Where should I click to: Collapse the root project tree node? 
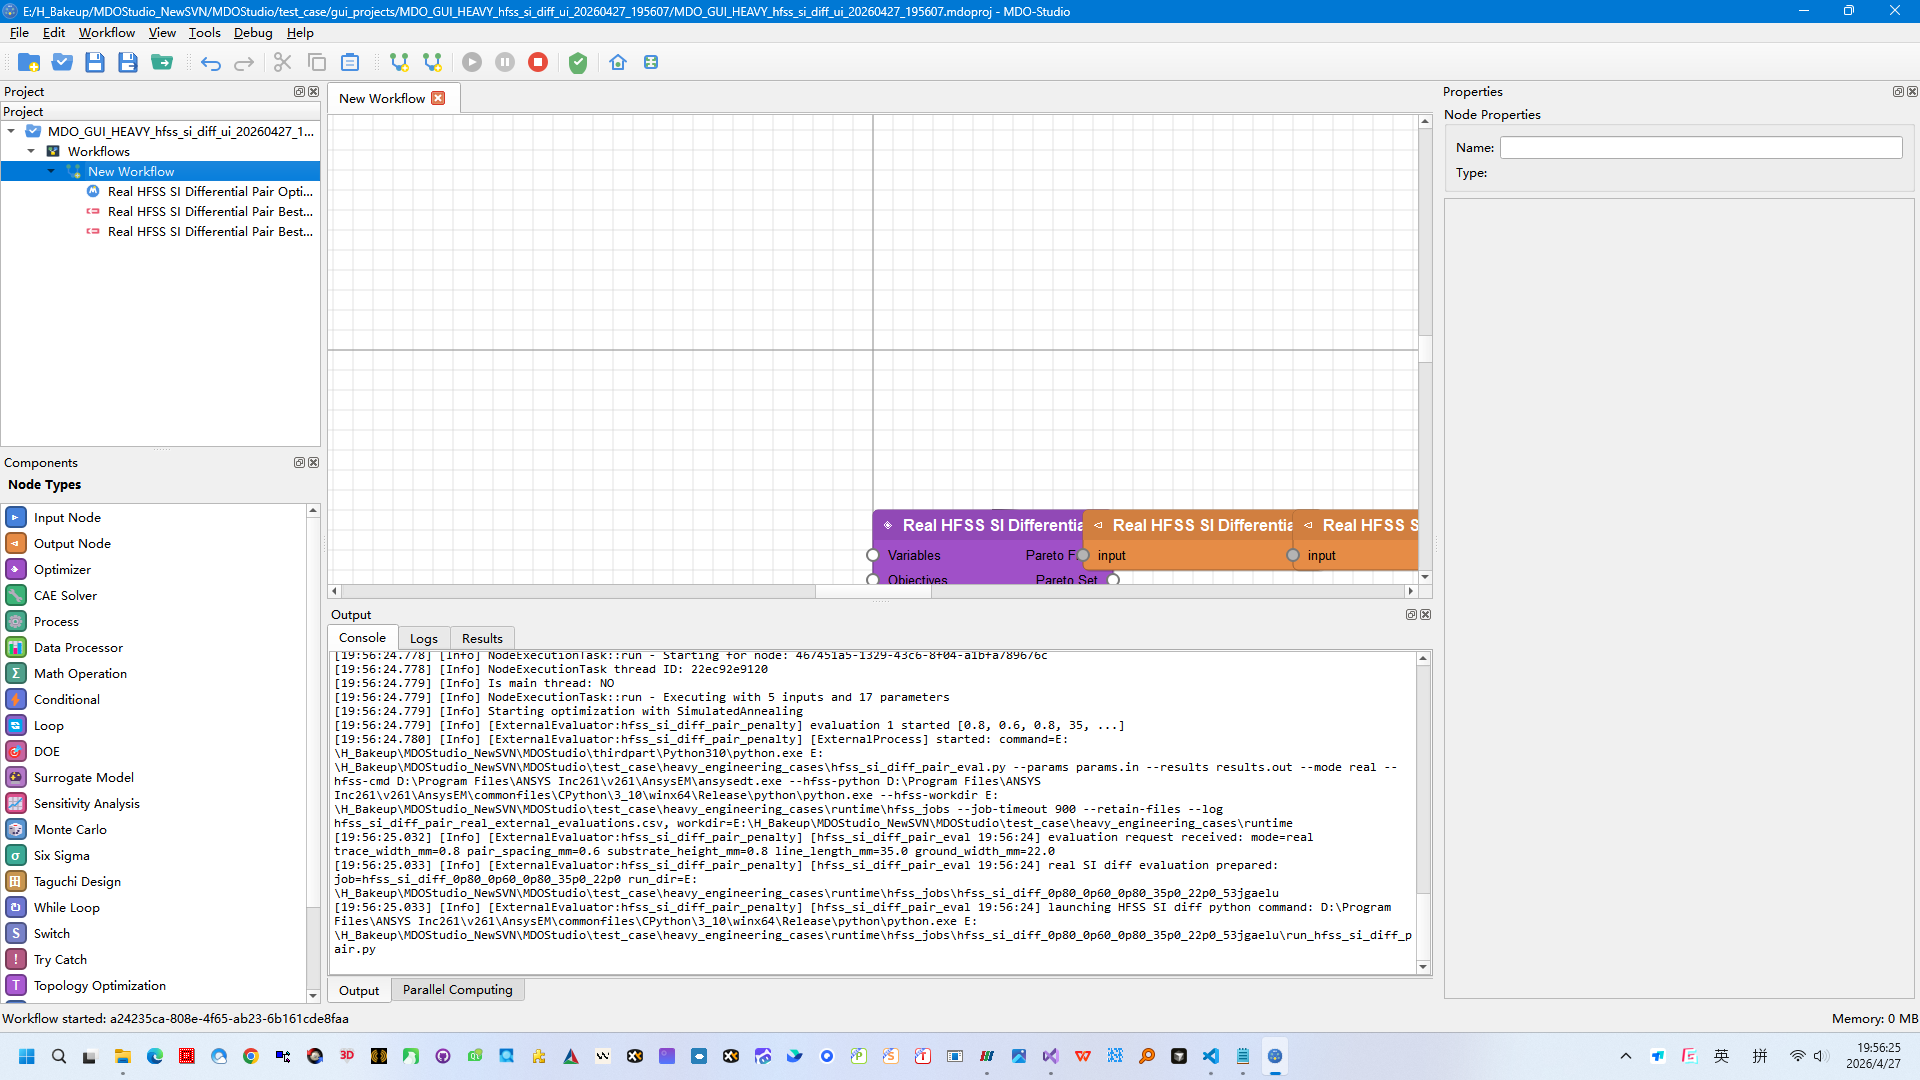click(x=11, y=131)
